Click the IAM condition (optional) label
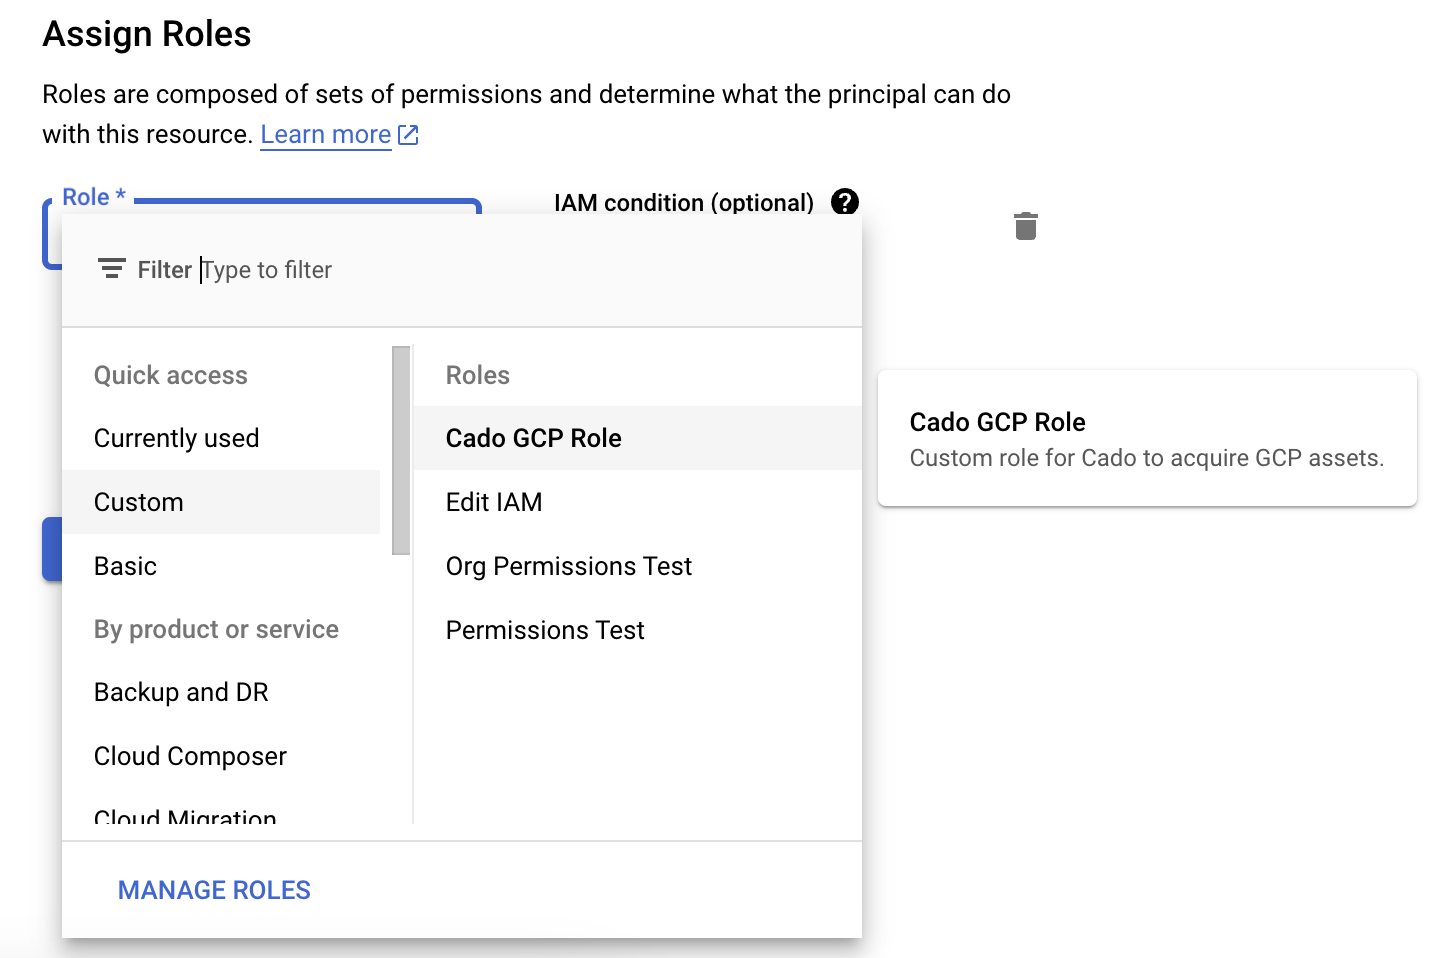 pyautogui.click(x=684, y=203)
